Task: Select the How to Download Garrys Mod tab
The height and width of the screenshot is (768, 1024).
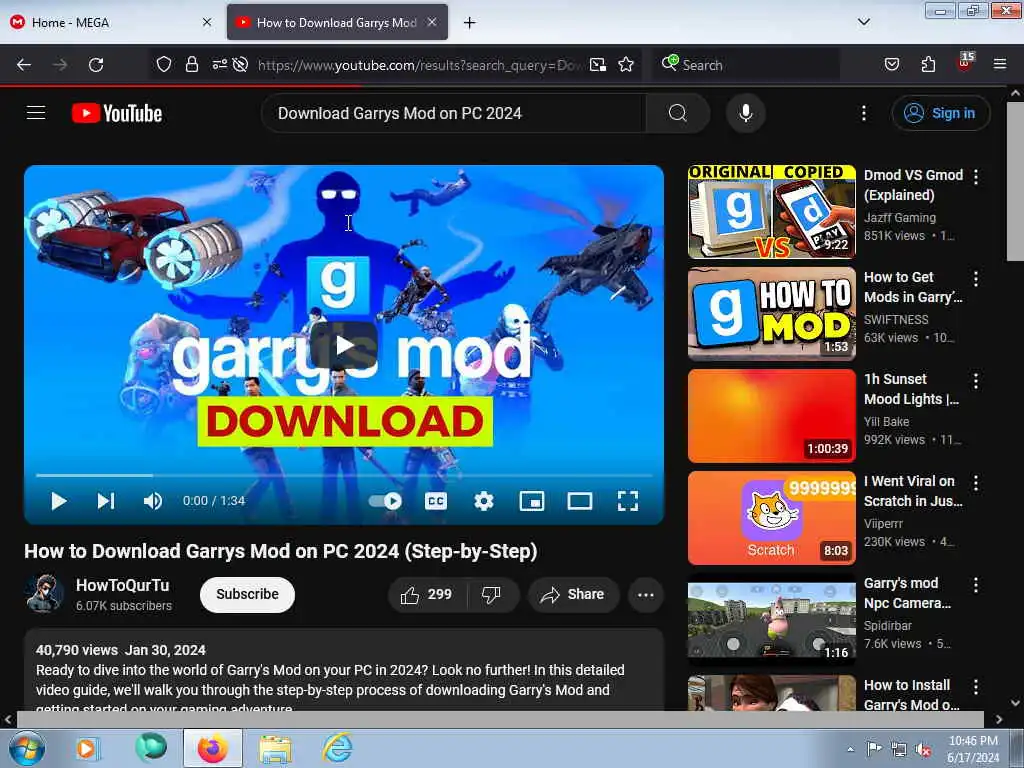Action: coord(338,22)
